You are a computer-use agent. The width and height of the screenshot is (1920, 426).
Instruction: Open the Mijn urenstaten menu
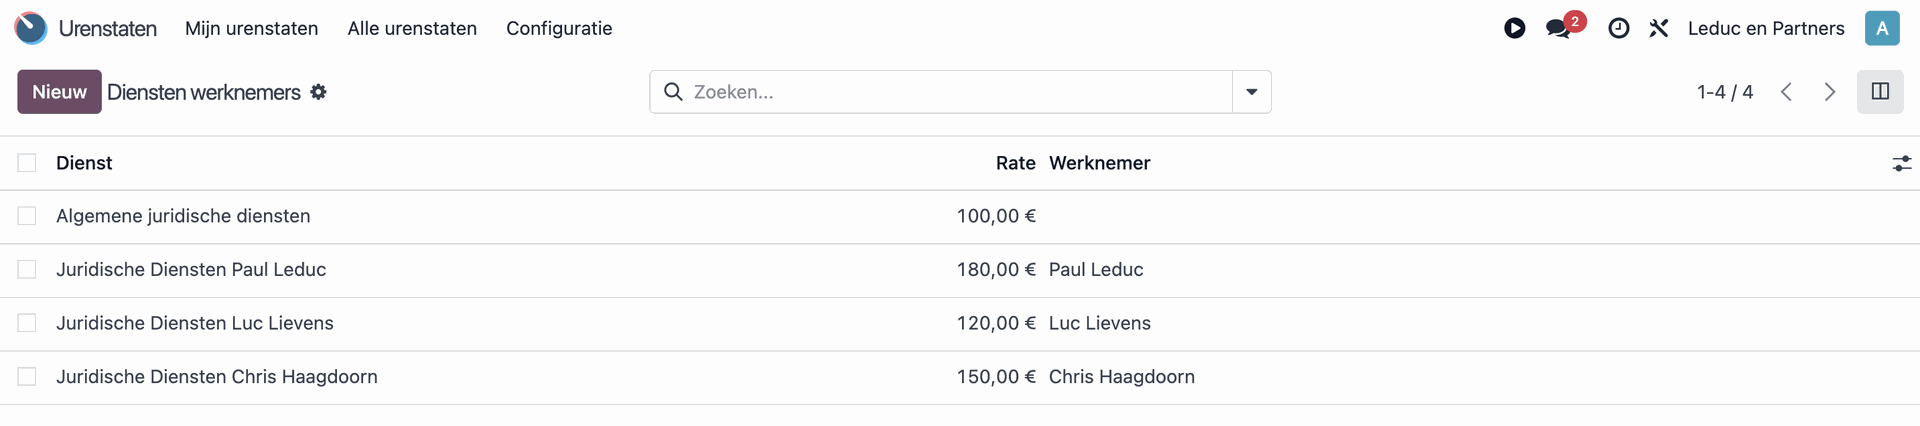tap(251, 28)
